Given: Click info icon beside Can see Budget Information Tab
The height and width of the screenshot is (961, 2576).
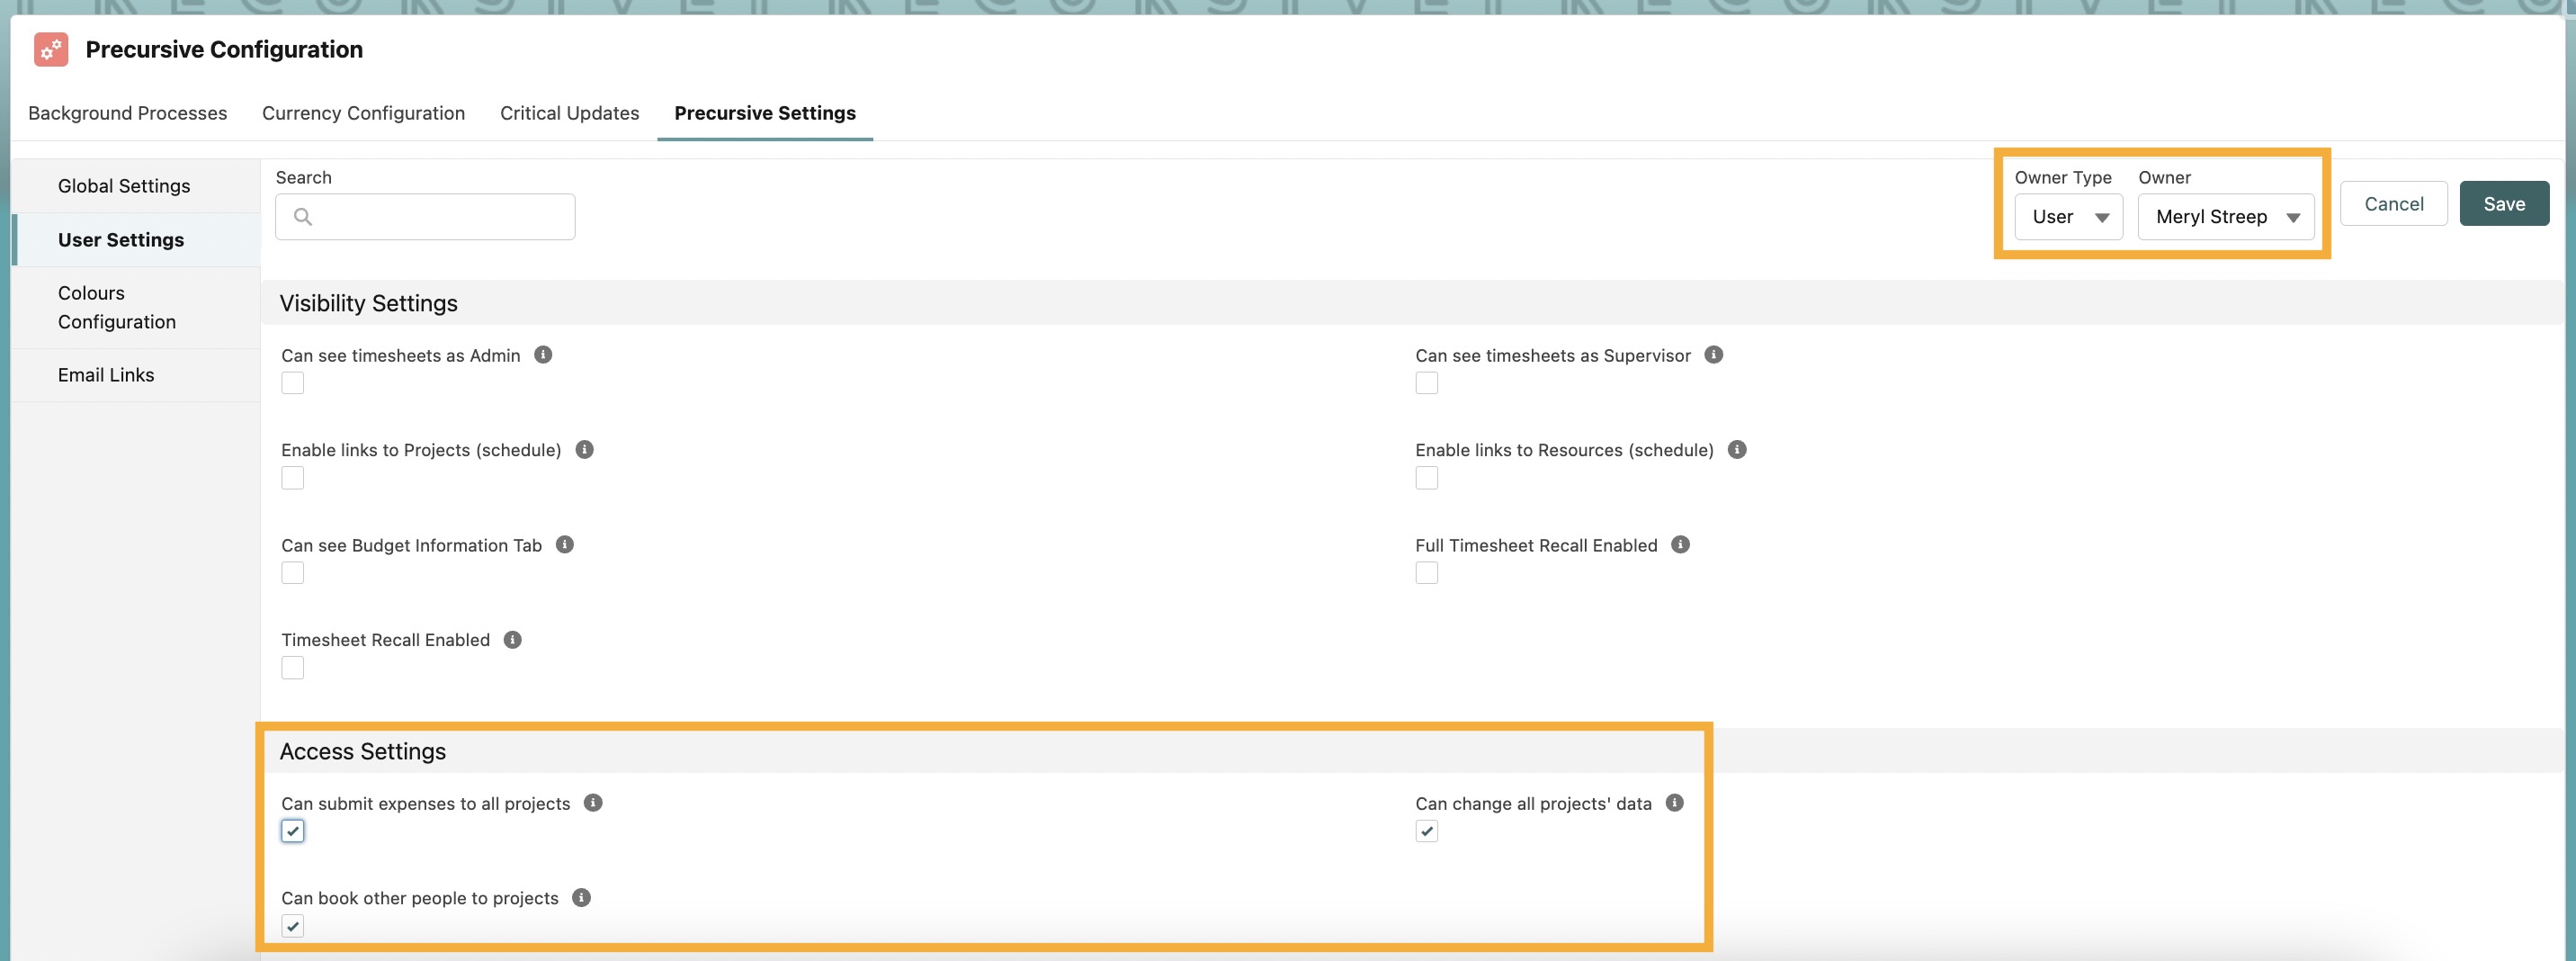Looking at the screenshot, I should coord(565,545).
